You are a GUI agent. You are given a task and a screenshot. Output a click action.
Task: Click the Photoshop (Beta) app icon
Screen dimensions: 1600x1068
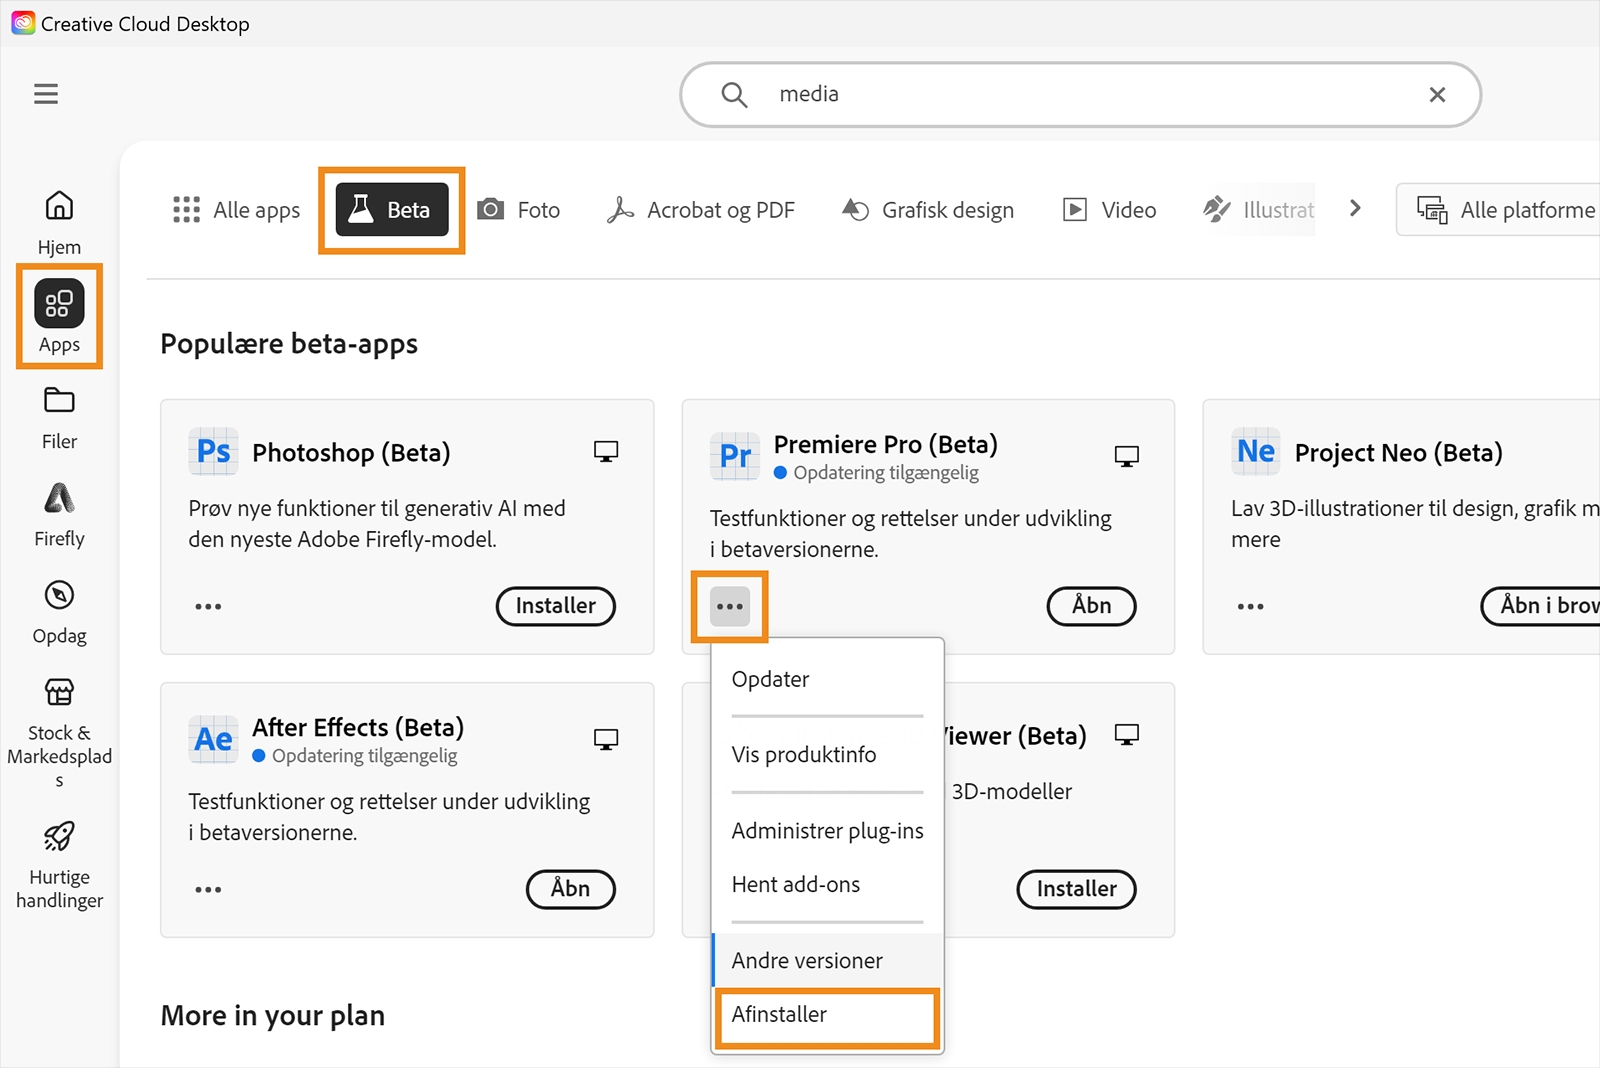pyautogui.click(x=212, y=452)
